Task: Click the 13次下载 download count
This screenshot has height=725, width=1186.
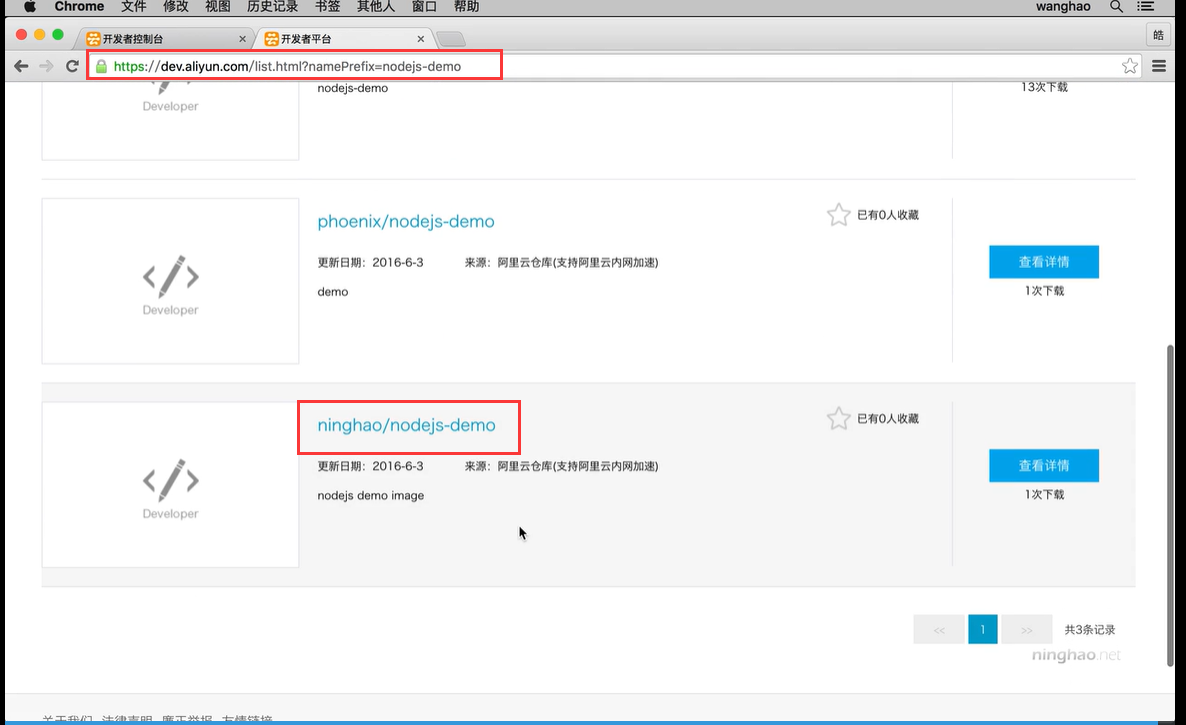Action: (x=1044, y=88)
